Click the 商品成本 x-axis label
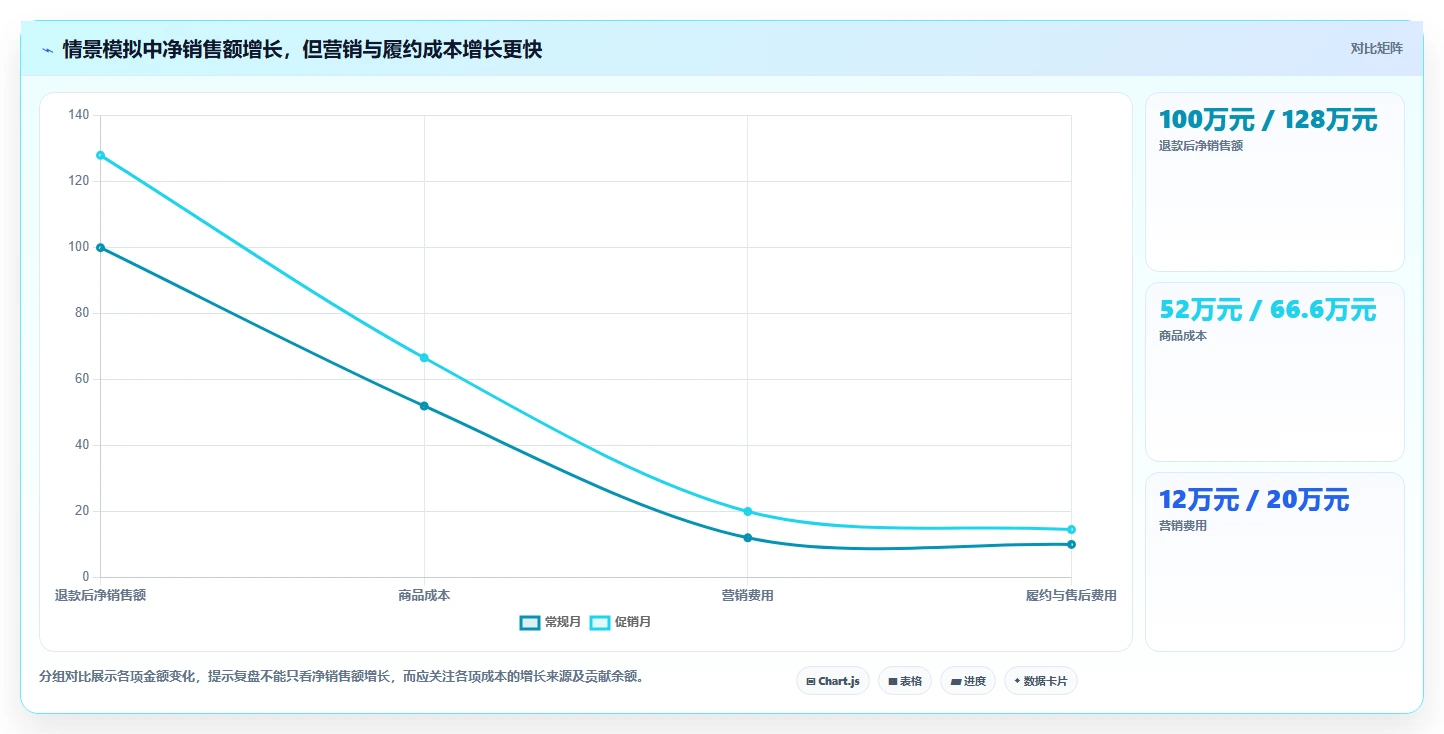Image resolution: width=1444 pixels, height=734 pixels. [x=424, y=596]
